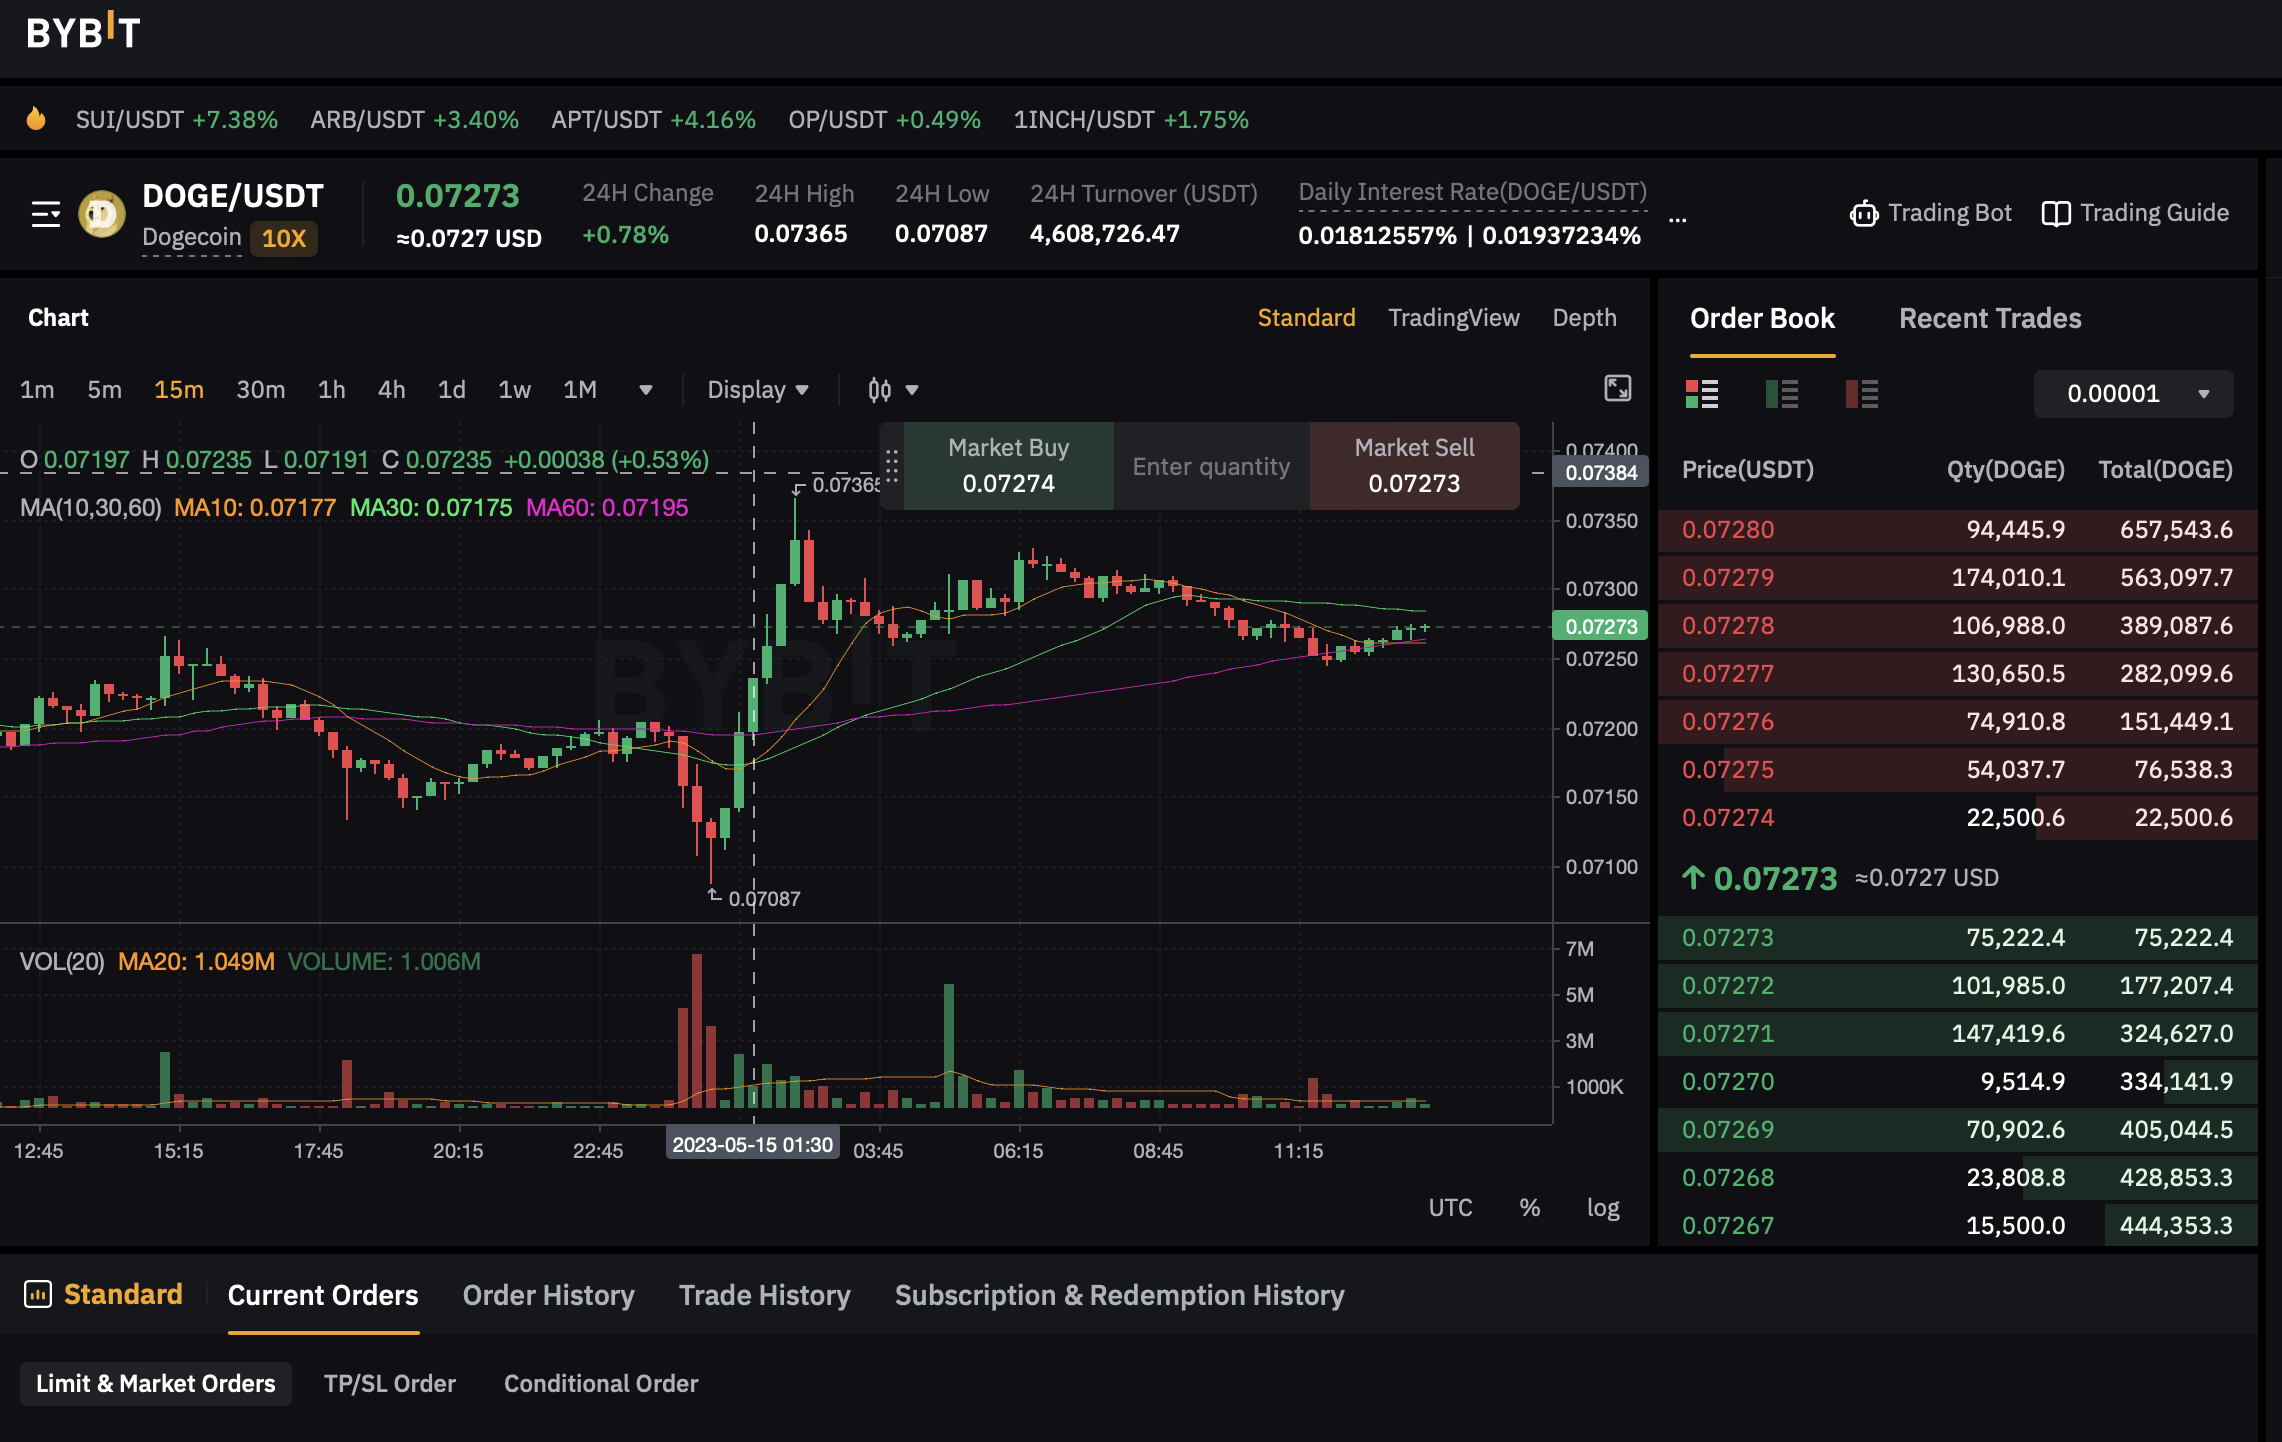Switch to TradingView chart
The width and height of the screenshot is (2282, 1442).
tap(1453, 318)
